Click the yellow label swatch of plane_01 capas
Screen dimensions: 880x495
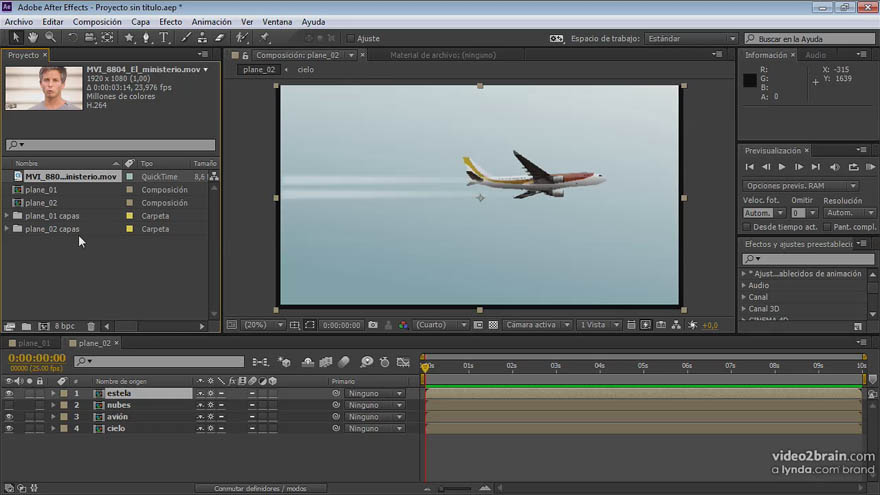coord(130,216)
